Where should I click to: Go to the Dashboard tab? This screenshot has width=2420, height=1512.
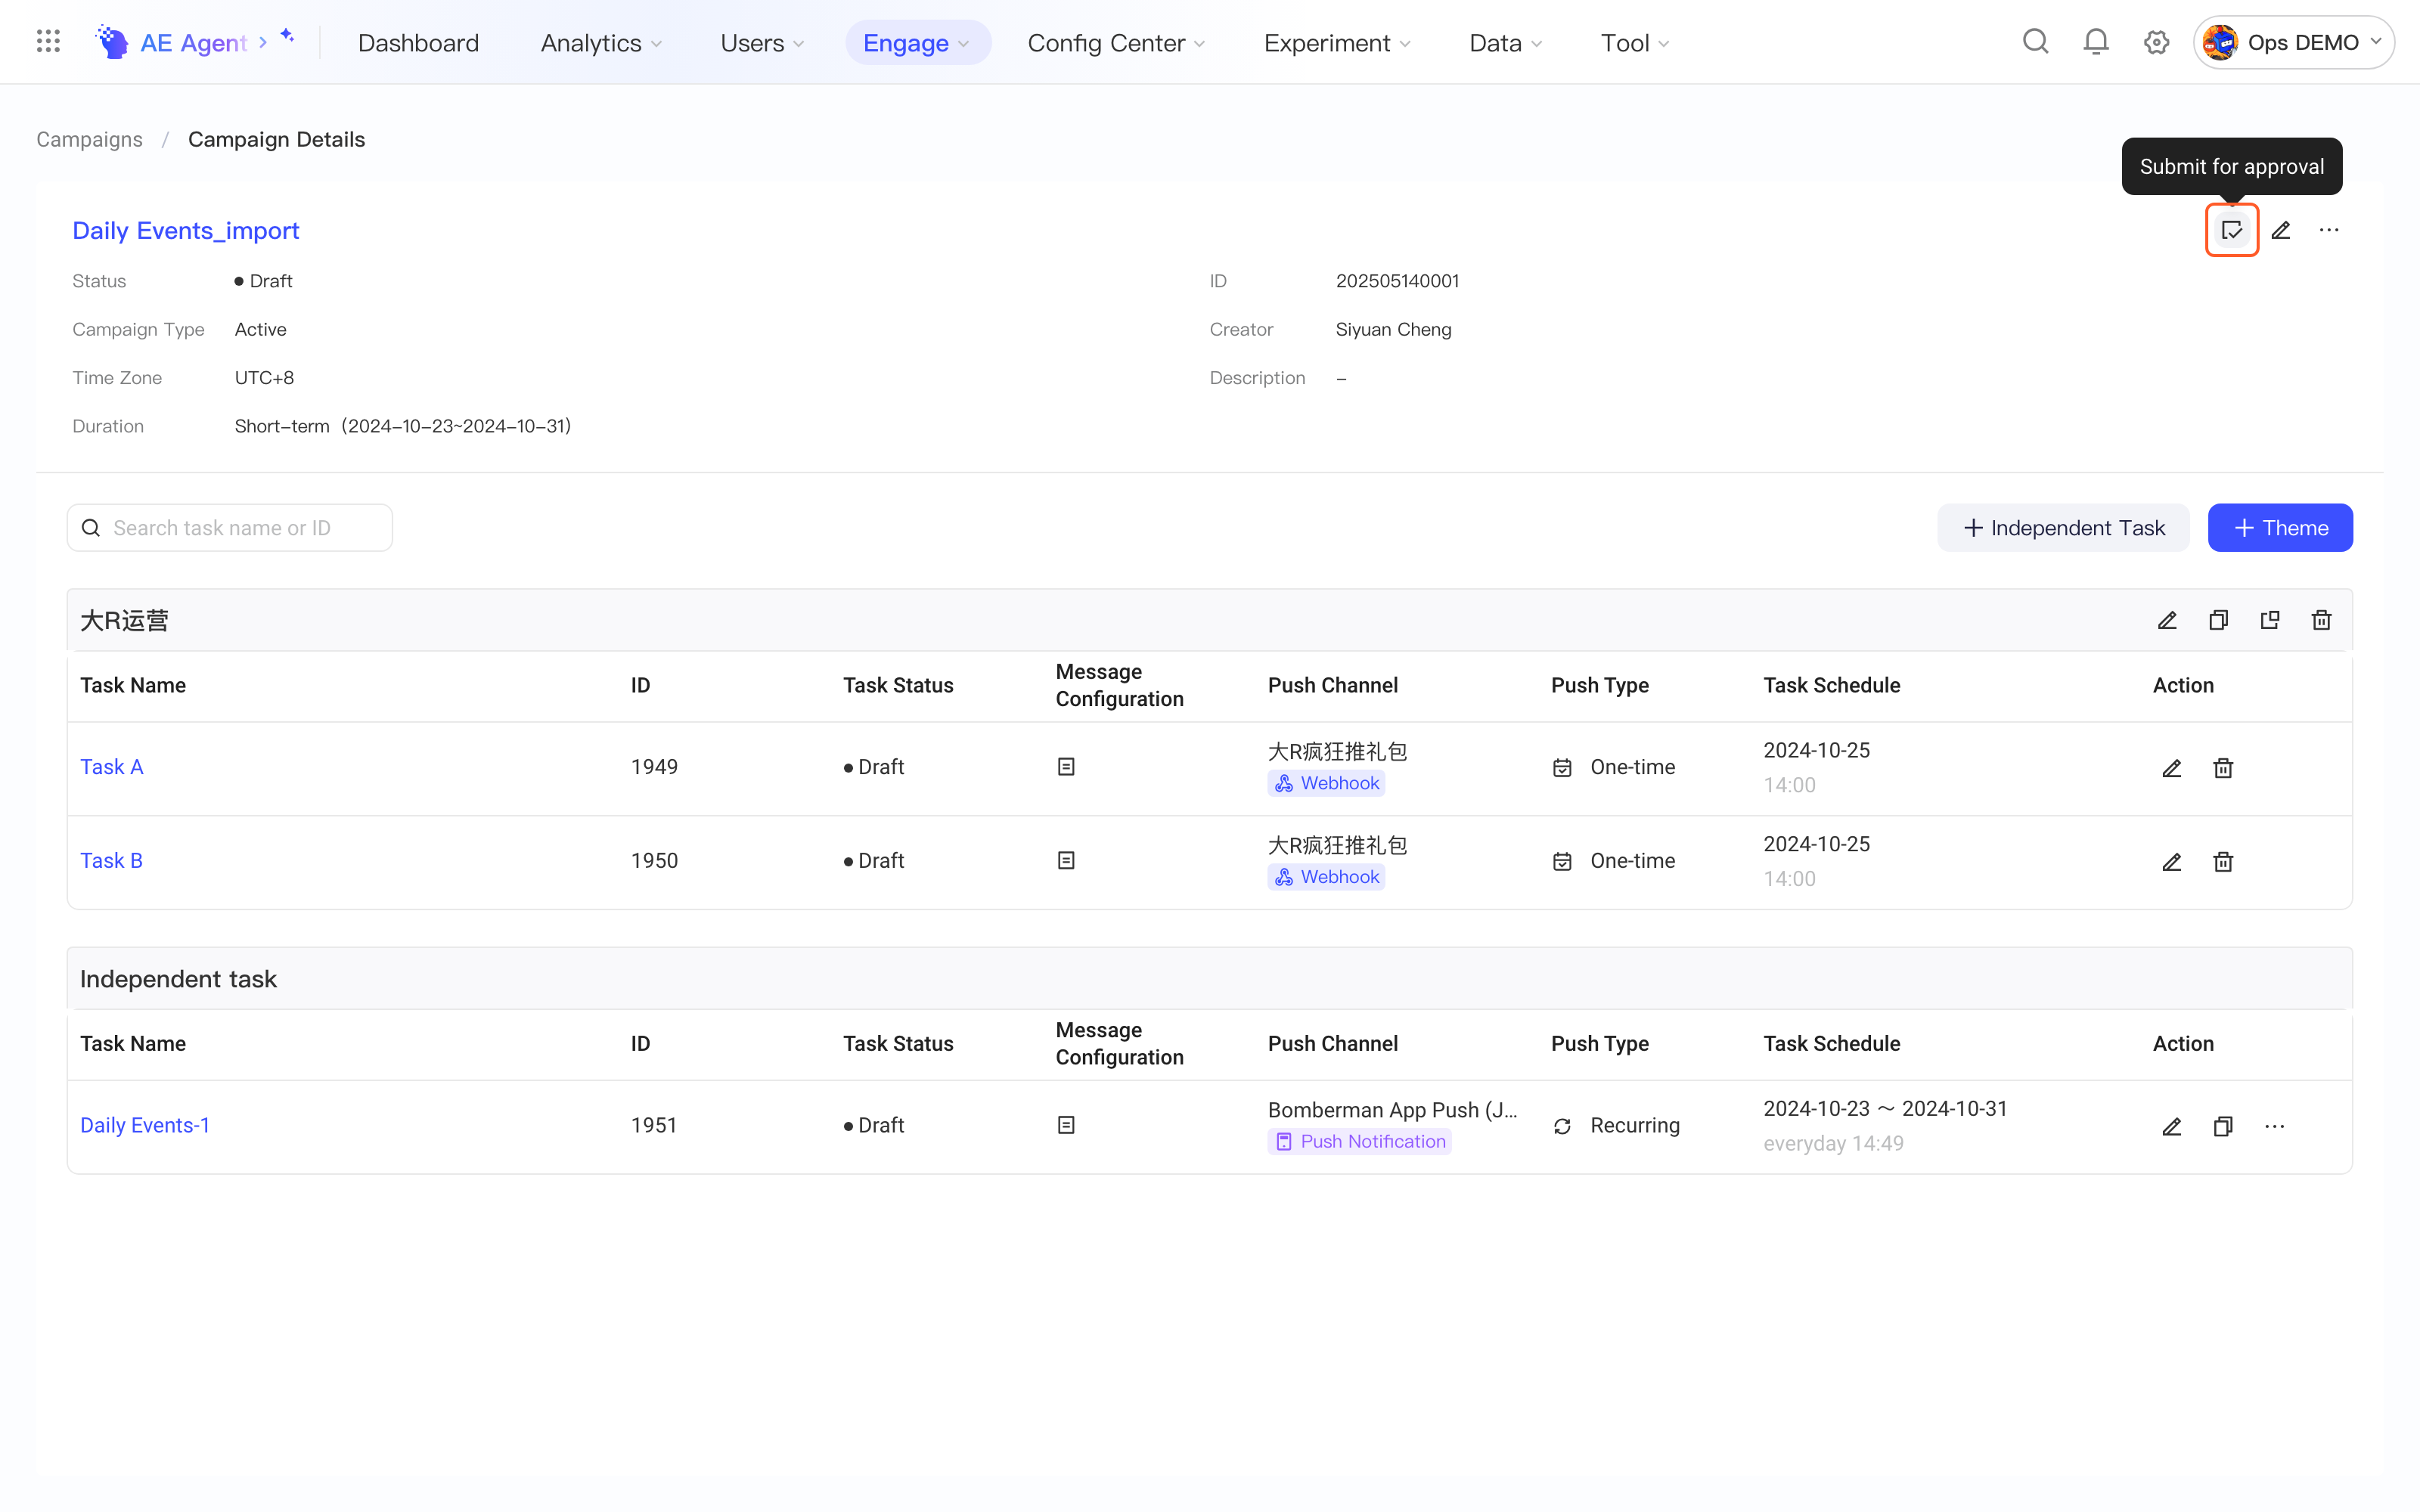point(418,43)
